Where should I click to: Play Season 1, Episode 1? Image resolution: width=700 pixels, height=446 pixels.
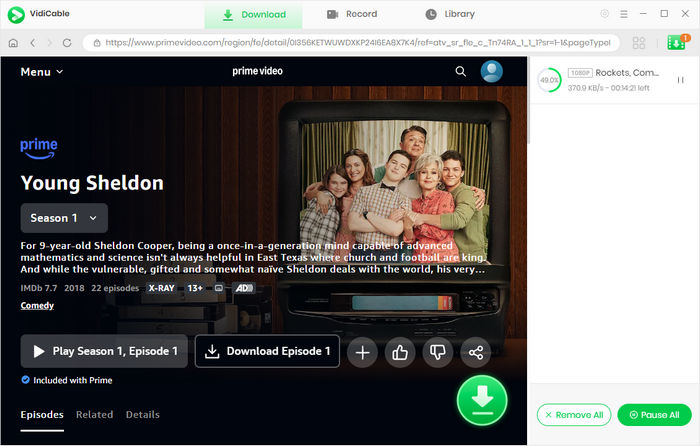point(104,351)
